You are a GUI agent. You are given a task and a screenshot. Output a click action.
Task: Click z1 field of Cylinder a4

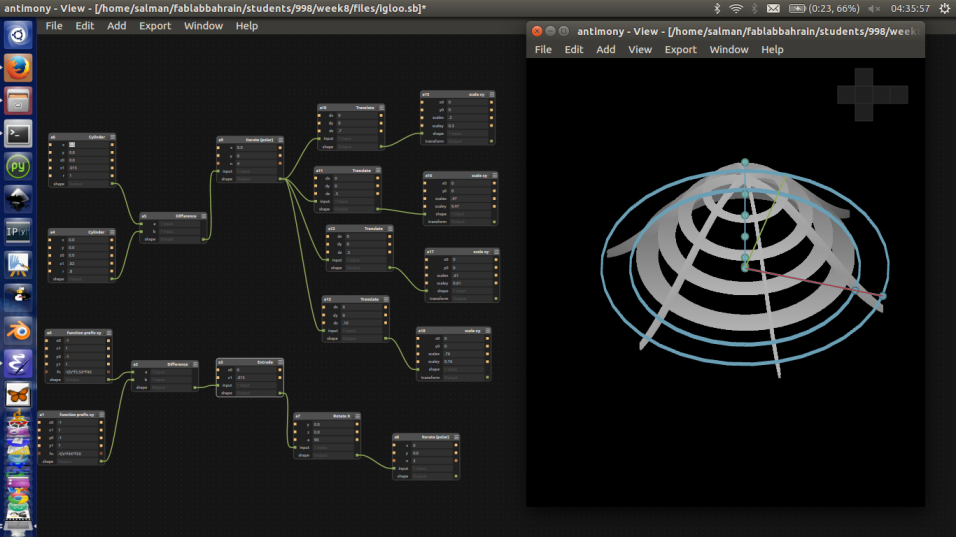click(x=86, y=263)
